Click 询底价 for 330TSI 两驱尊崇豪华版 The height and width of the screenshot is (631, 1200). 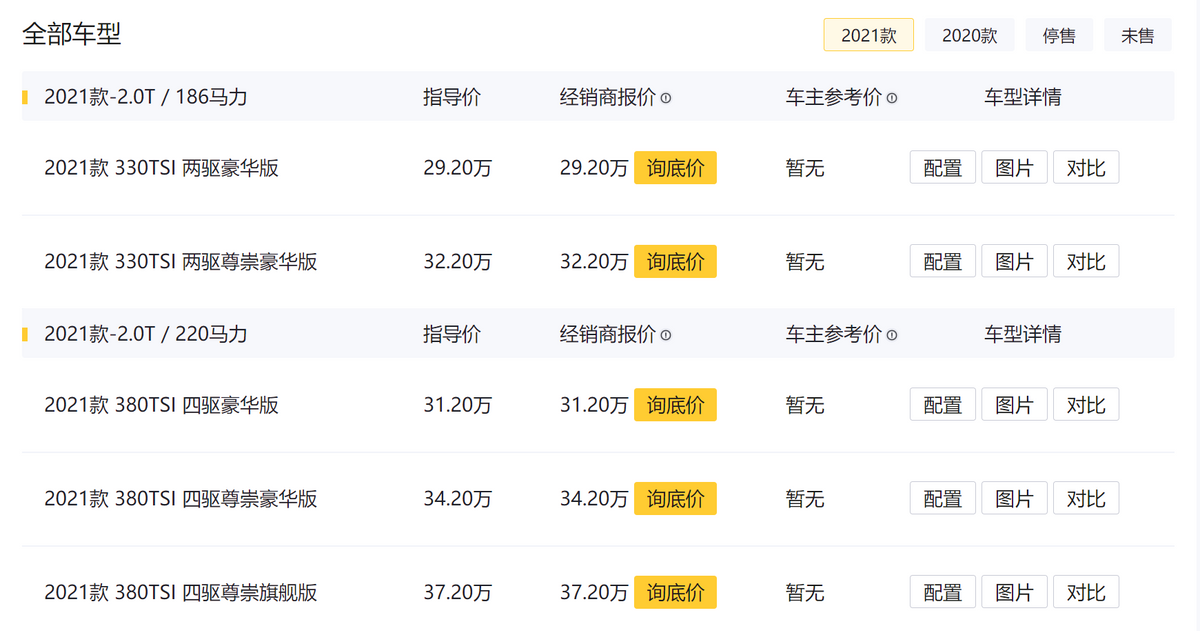[675, 262]
